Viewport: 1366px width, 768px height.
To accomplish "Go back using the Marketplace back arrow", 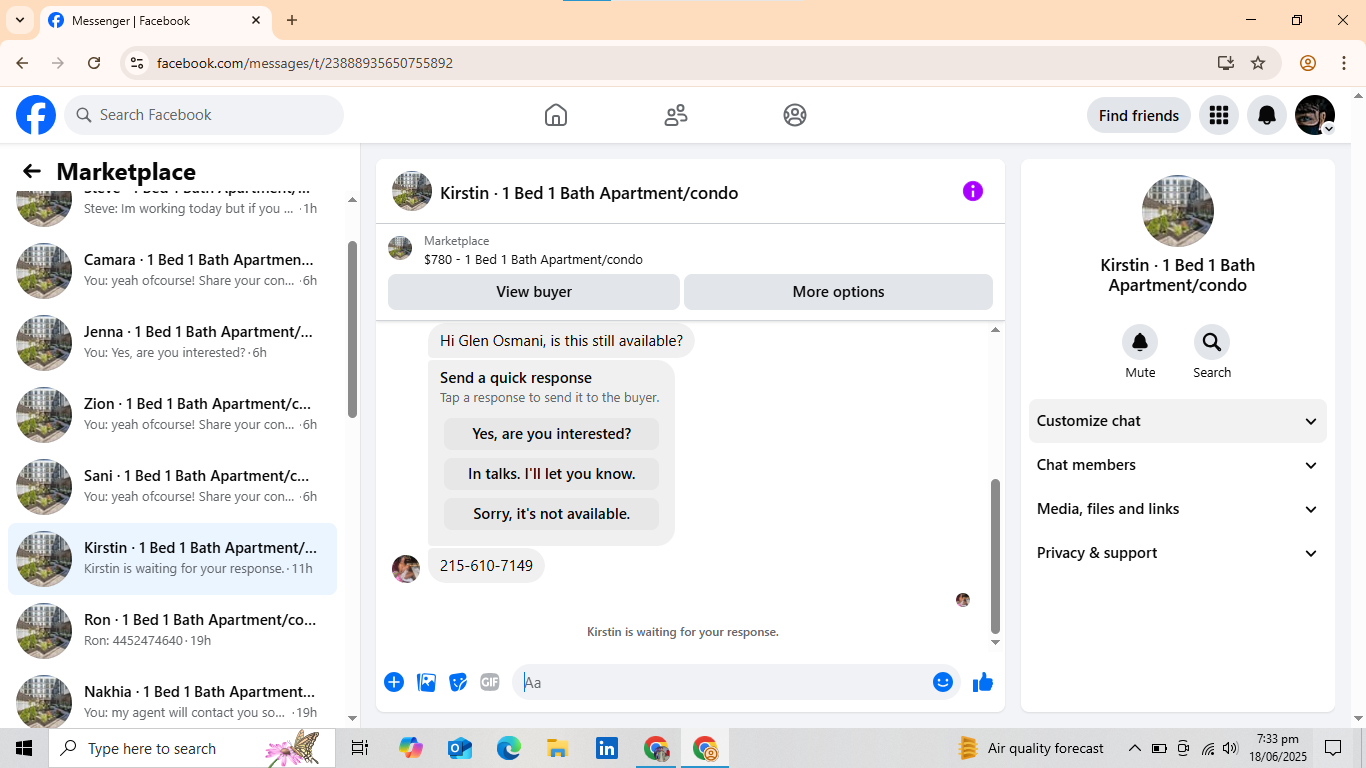I will click(32, 171).
